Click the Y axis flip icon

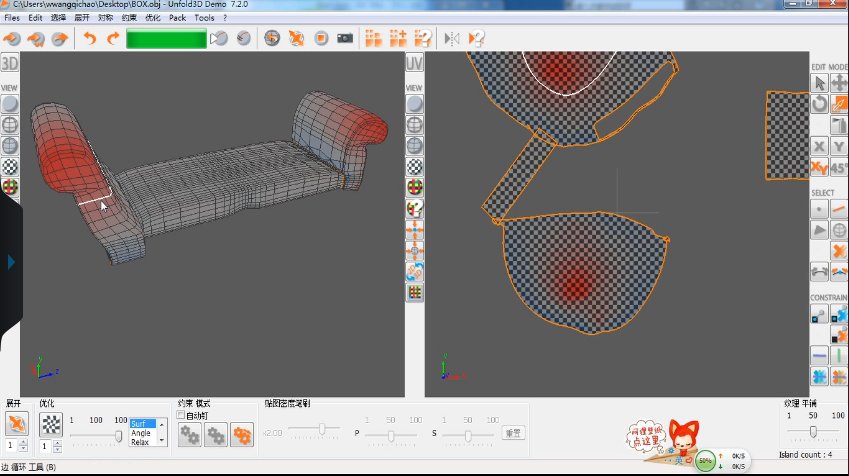[x=839, y=146]
